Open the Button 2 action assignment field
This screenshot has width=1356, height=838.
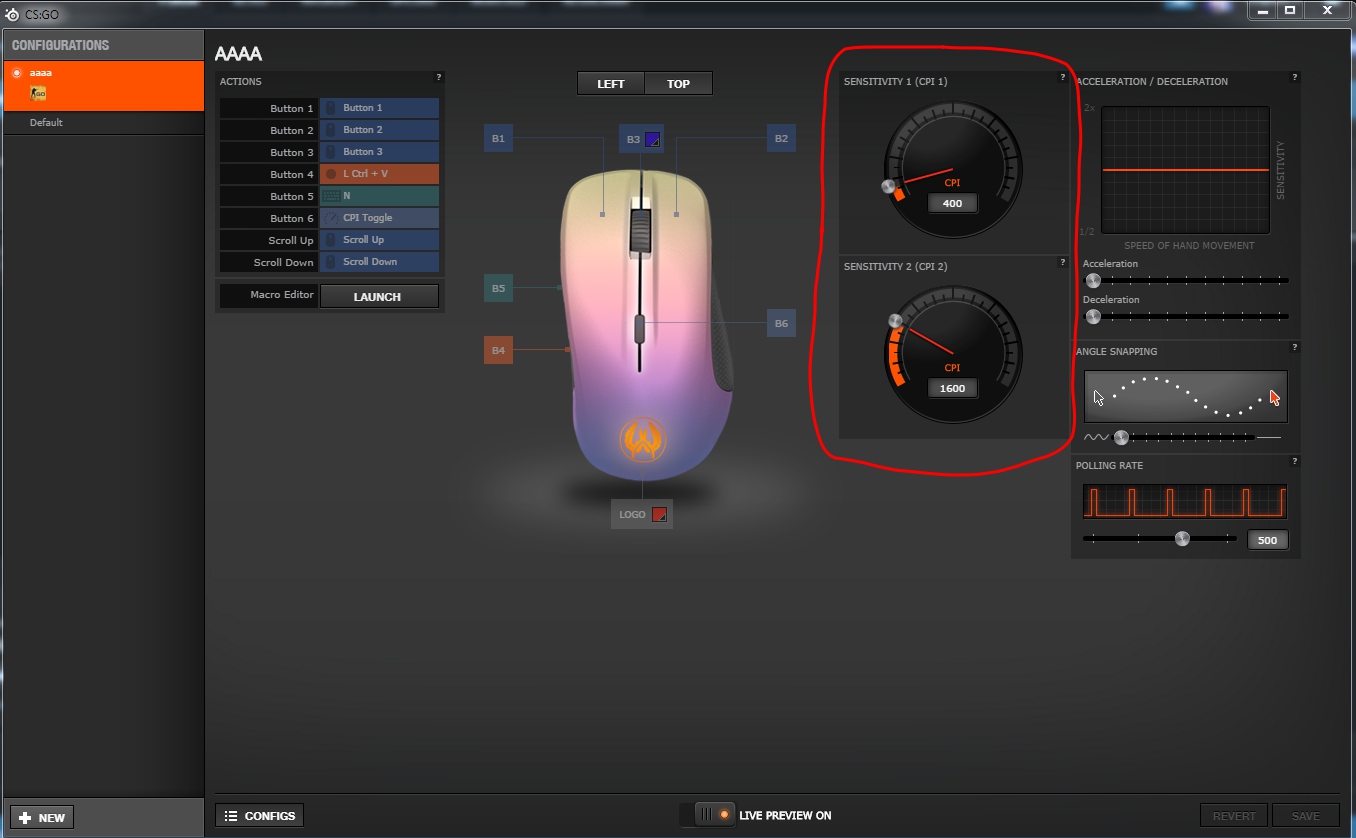pyautogui.click(x=379, y=130)
